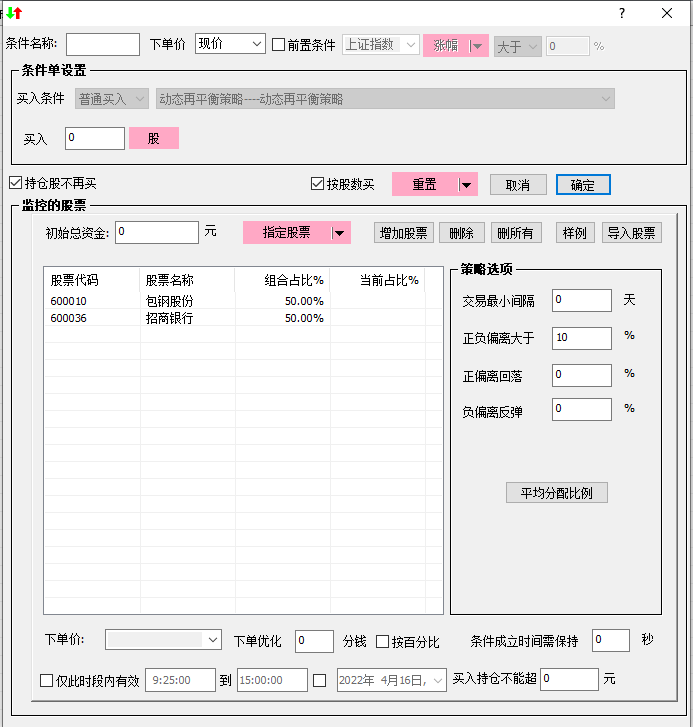
Task: Enable 按百分比 checkbox
Action: 382,642
